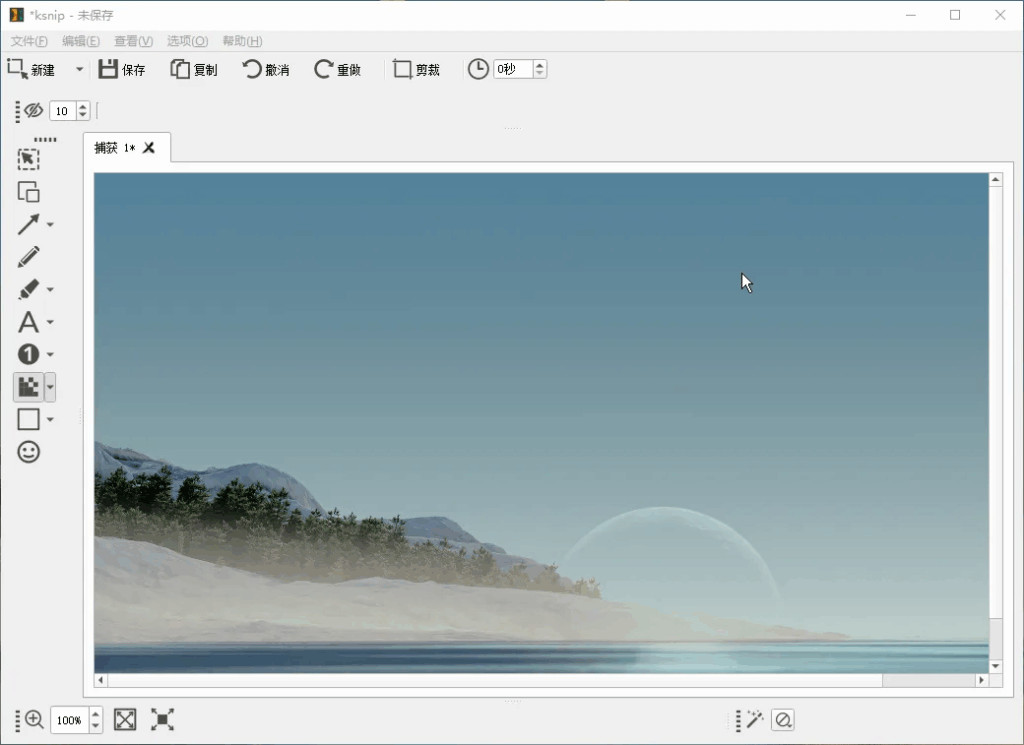Expand the Arrow tool variants dropdown
The width and height of the screenshot is (1024, 745).
[50, 225]
